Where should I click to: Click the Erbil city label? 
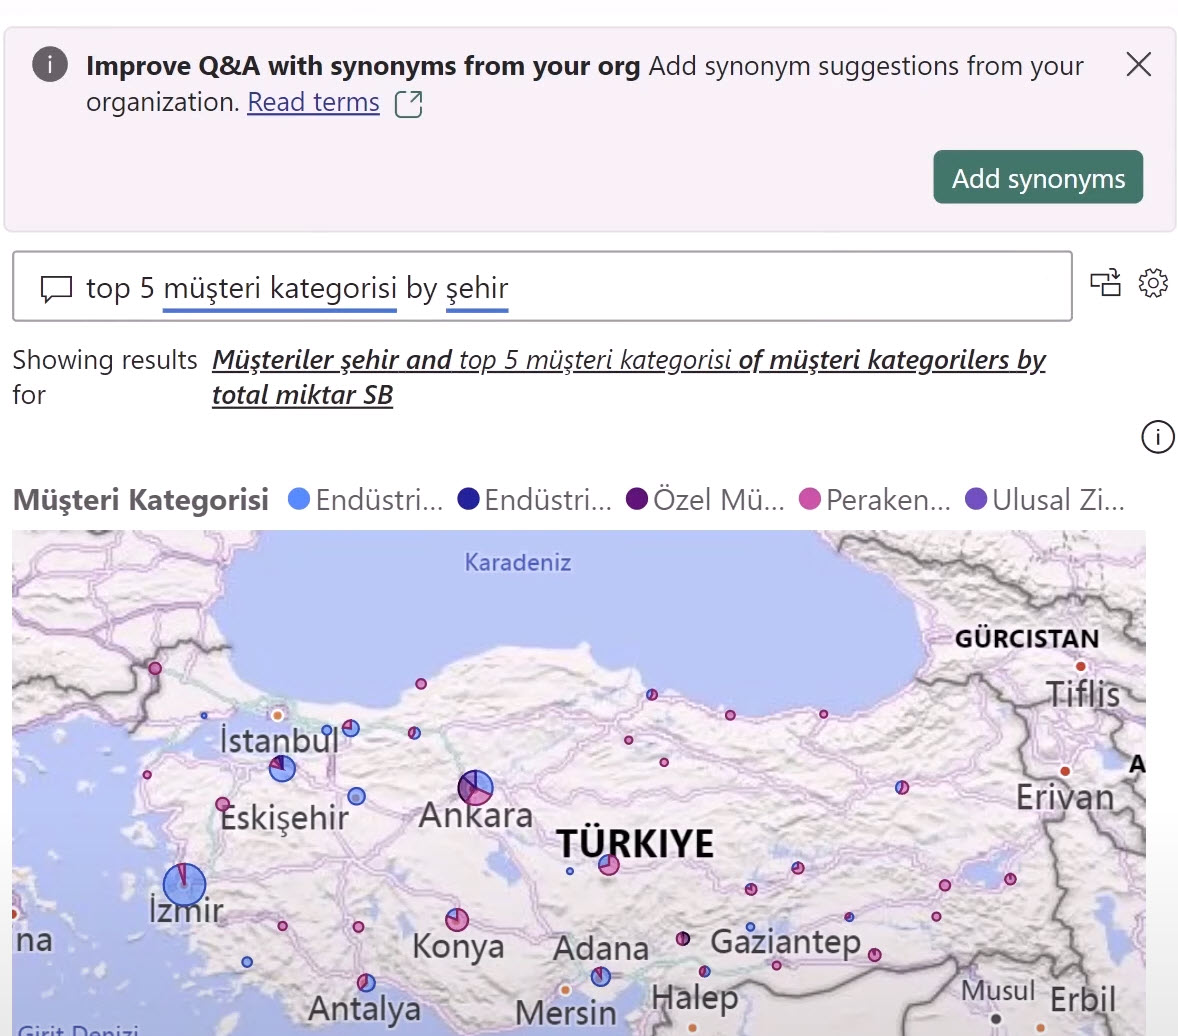(1083, 999)
